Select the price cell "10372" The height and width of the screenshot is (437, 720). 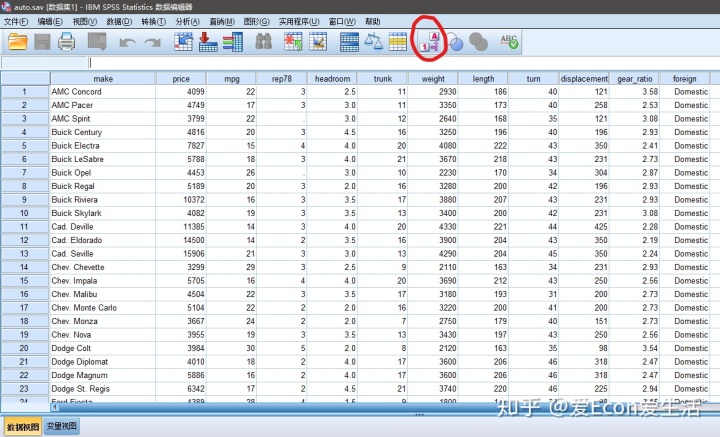point(181,200)
